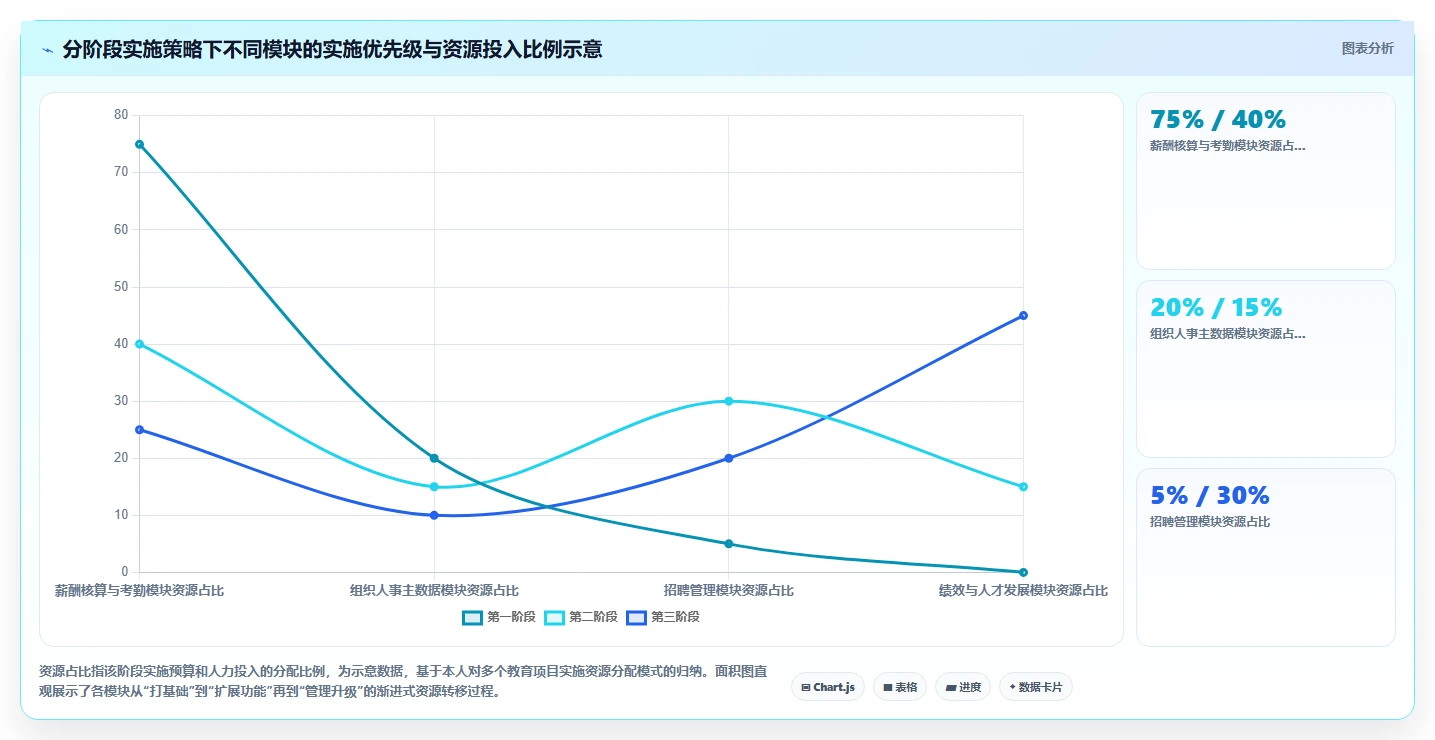1435x740 pixels.
Task: Click 第一阶段 point at 招聘管理 value 5
Action: pos(729,544)
